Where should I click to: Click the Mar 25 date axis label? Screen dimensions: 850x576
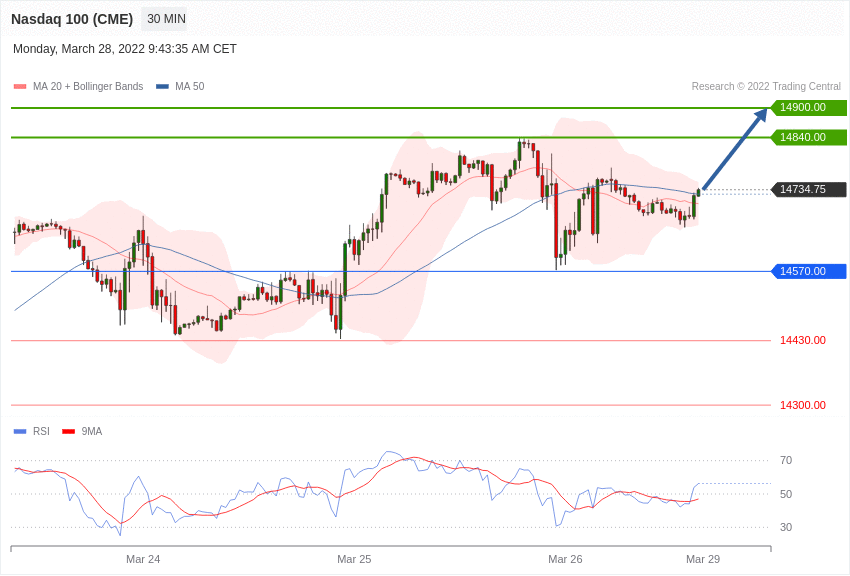(x=354, y=559)
